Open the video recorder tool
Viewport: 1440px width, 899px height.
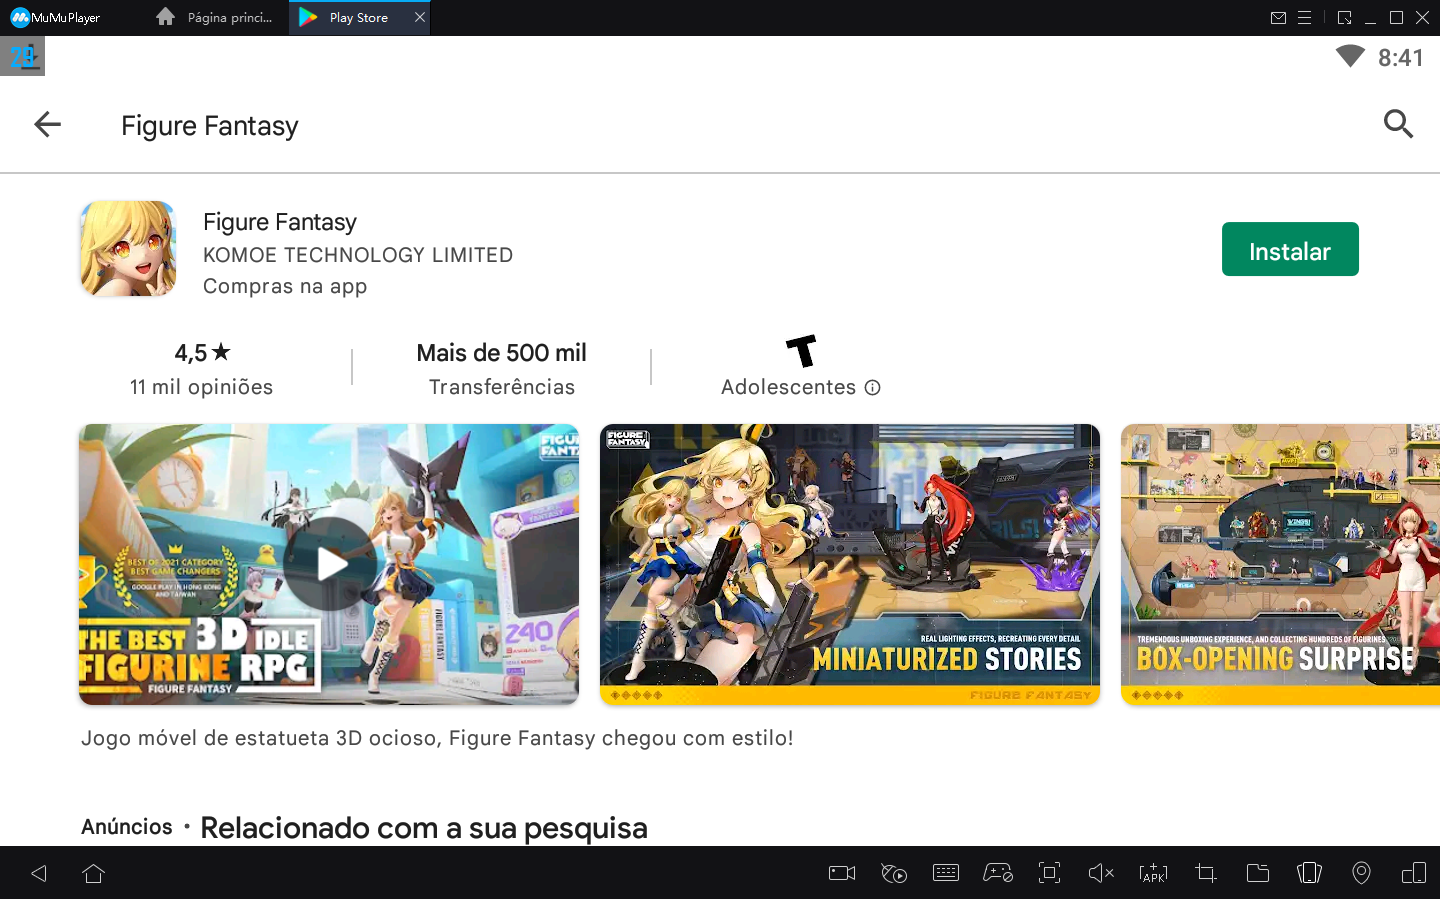point(842,873)
